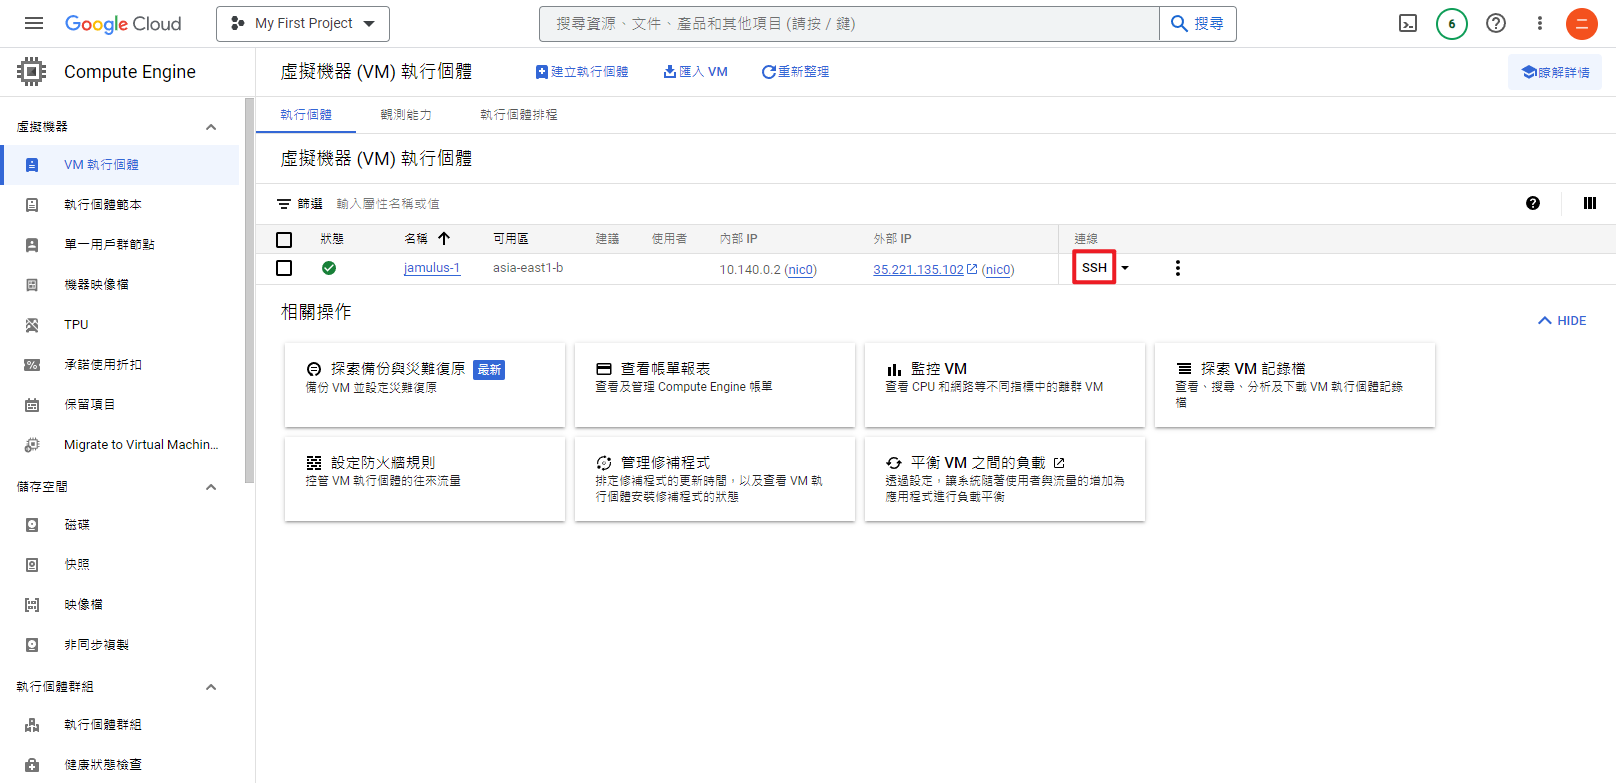Image resolution: width=1616 pixels, height=783 pixels.
Task: Select the jamulus-1 row checkbox
Action: tap(284, 268)
